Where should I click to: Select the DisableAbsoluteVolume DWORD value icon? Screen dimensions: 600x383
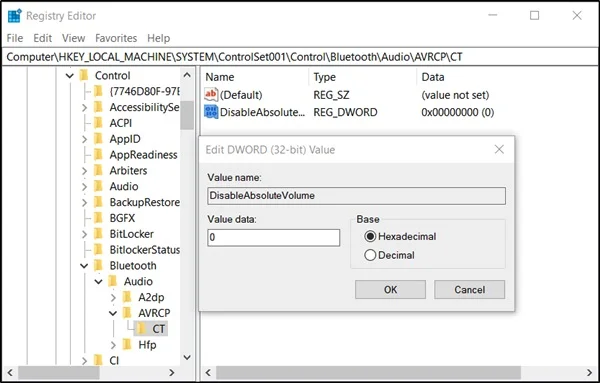click(211, 112)
